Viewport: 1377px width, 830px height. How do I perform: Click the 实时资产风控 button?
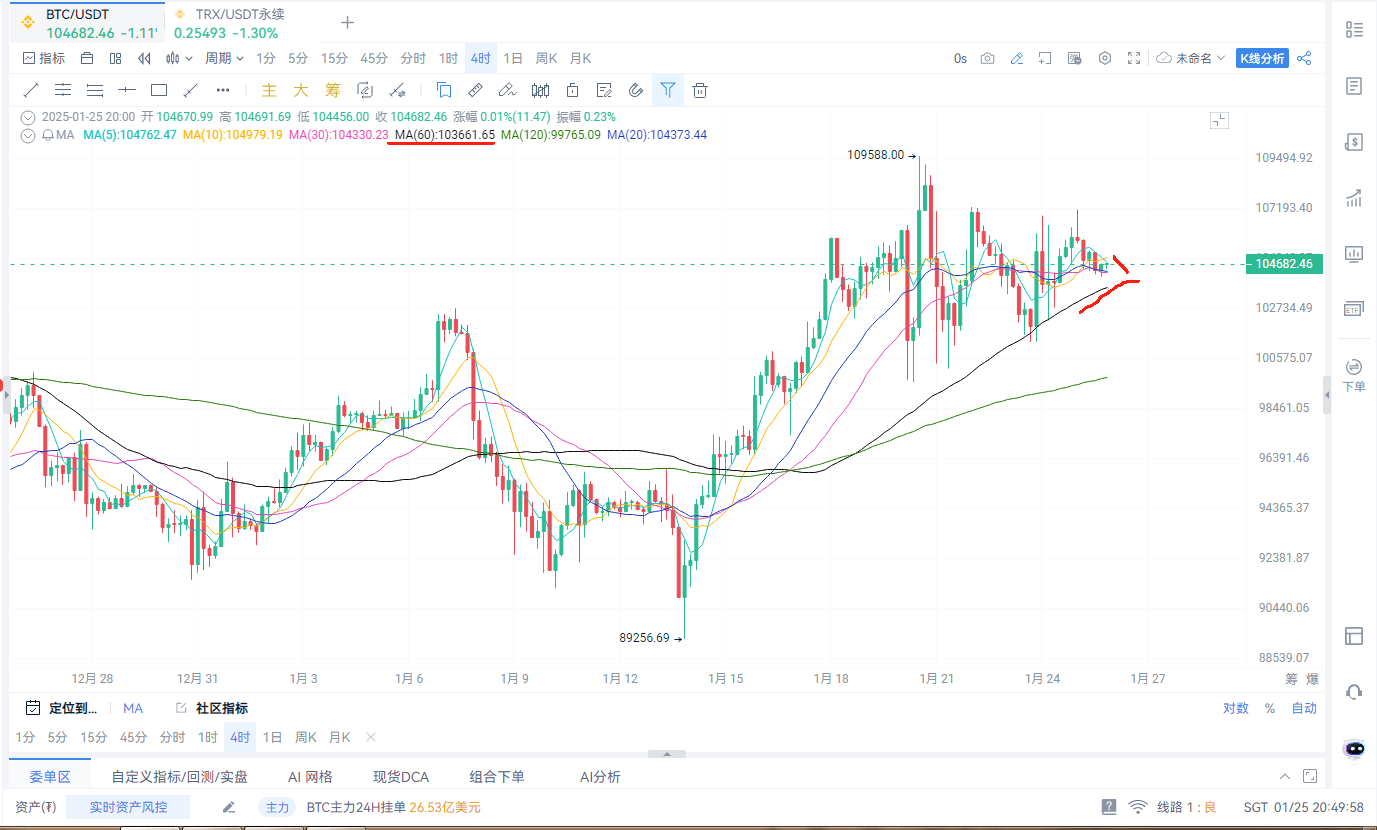click(128, 807)
